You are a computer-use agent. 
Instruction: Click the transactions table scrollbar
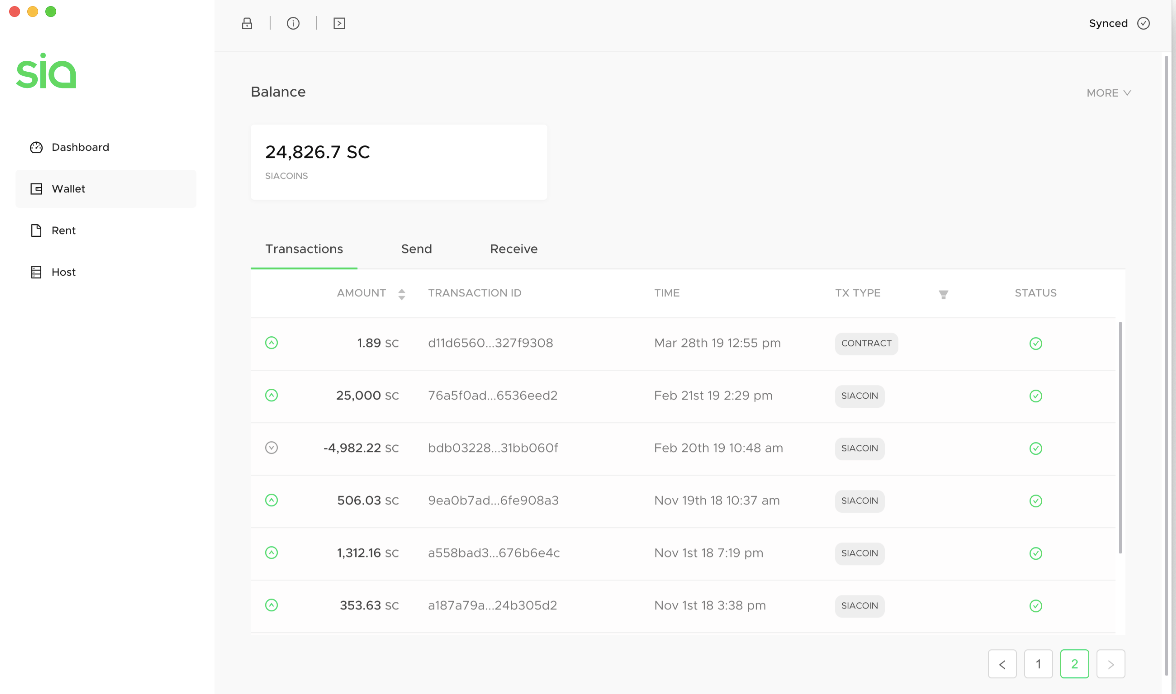point(1120,438)
